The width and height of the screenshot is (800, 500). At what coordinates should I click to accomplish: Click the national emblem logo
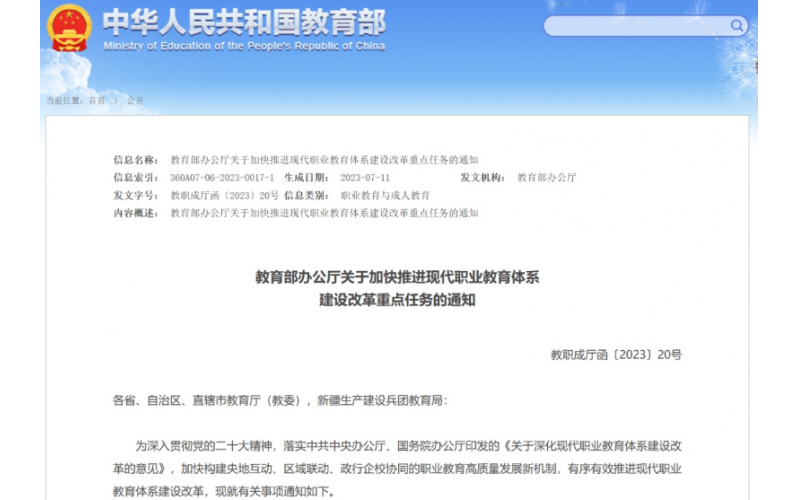pyautogui.click(x=69, y=28)
